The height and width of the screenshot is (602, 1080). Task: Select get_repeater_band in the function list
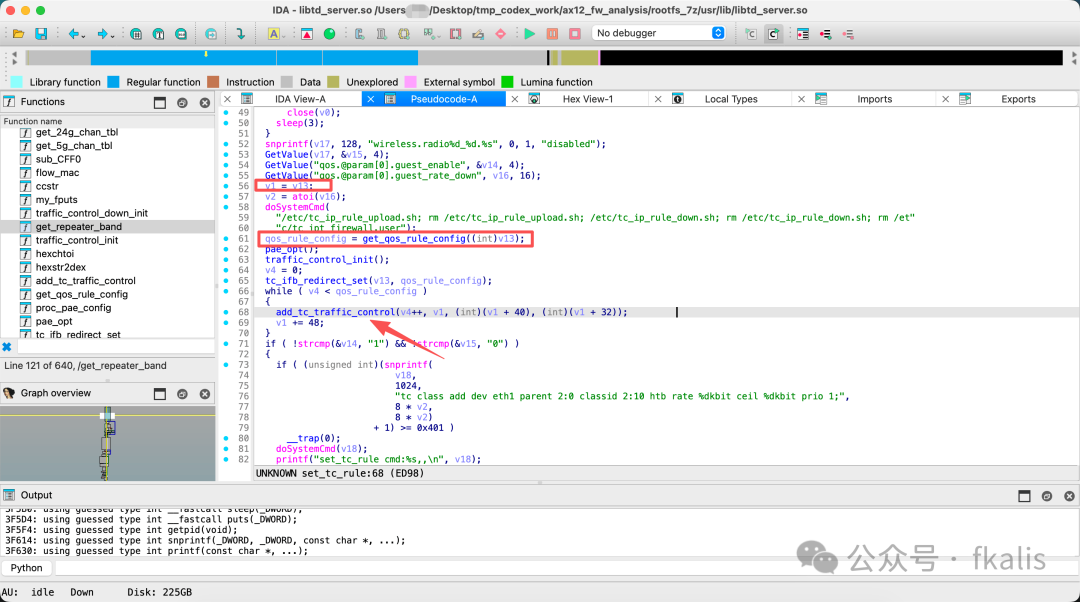click(x=79, y=227)
